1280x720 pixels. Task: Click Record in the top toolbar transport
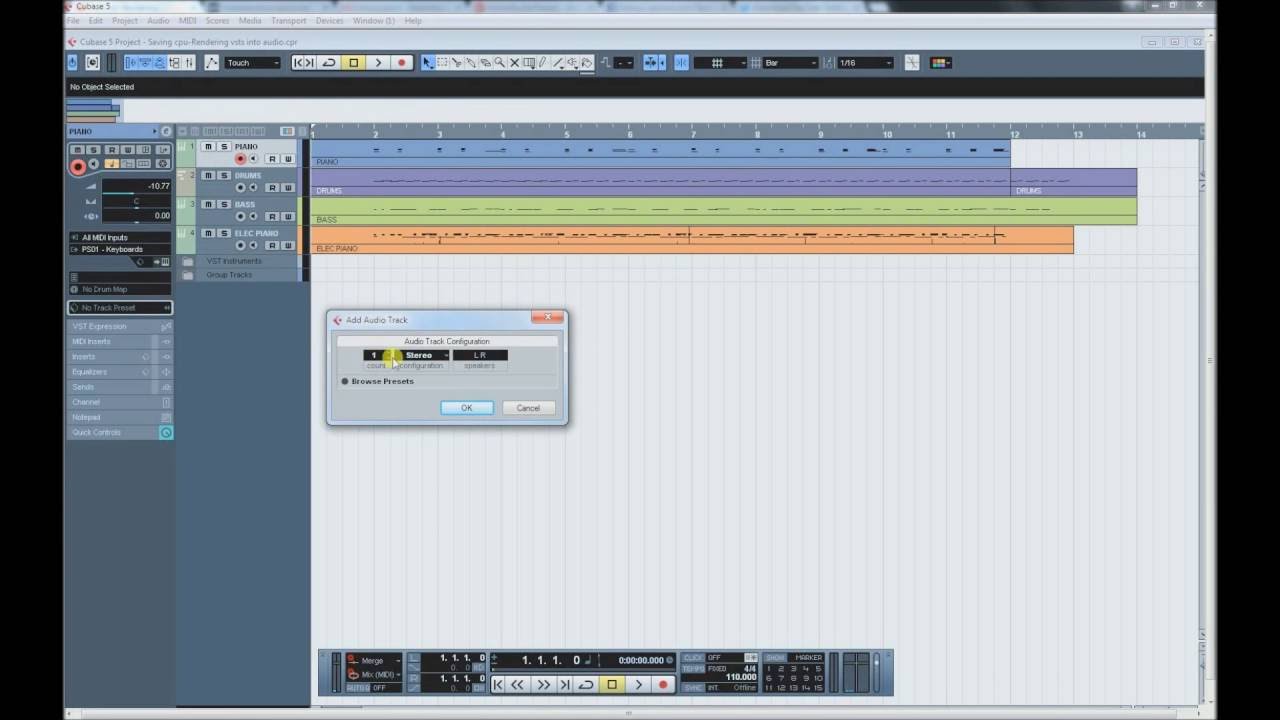[x=402, y=62]
